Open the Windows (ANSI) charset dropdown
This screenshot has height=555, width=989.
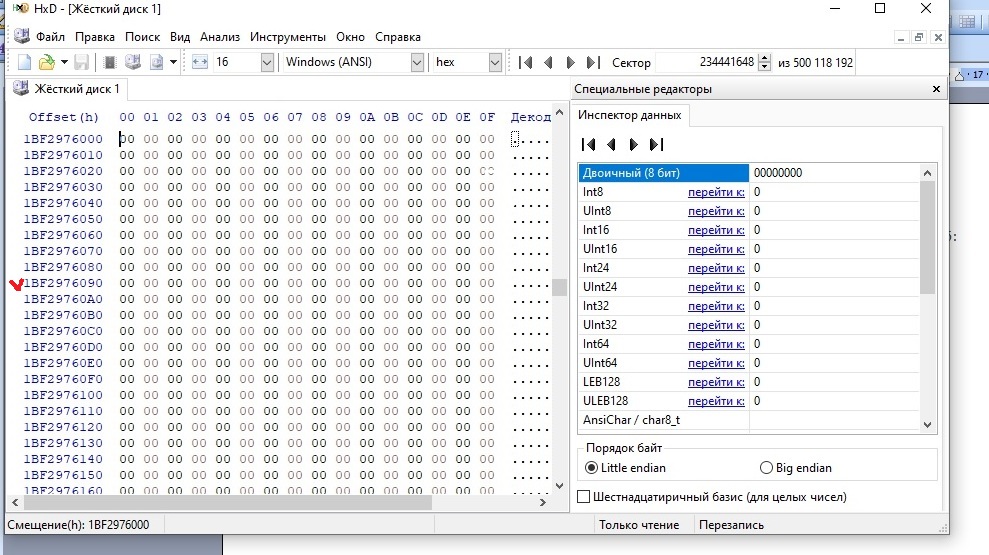tap(416, 62)
